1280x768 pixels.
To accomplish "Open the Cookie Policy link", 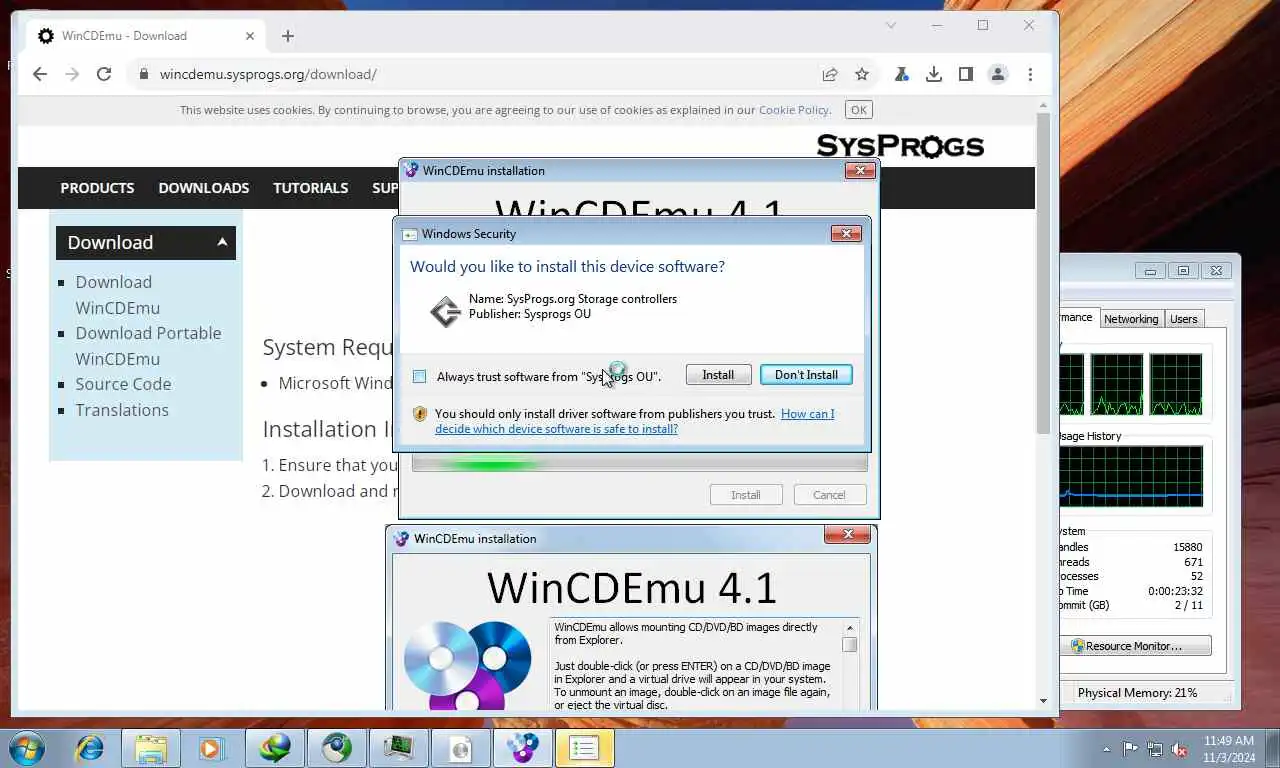I will [x=794, y=110].
